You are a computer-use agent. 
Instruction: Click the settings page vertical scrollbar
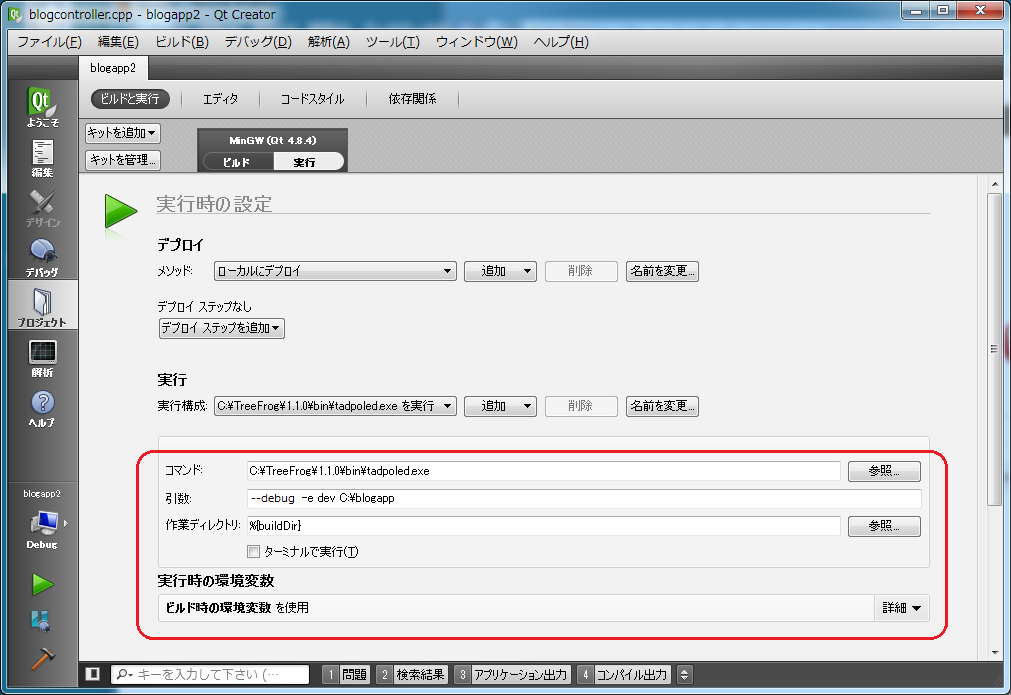tap(994, 349)
